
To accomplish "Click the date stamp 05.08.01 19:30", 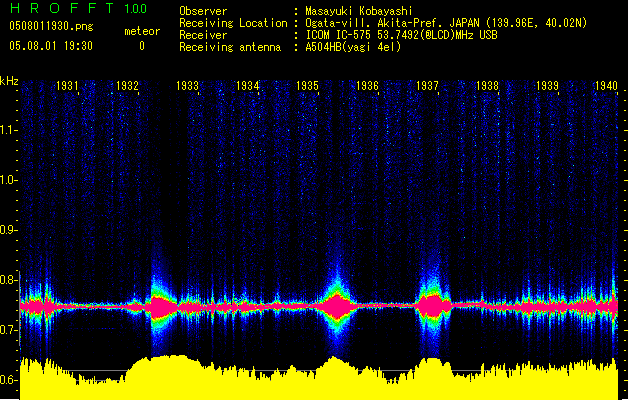I will (51, 46).
